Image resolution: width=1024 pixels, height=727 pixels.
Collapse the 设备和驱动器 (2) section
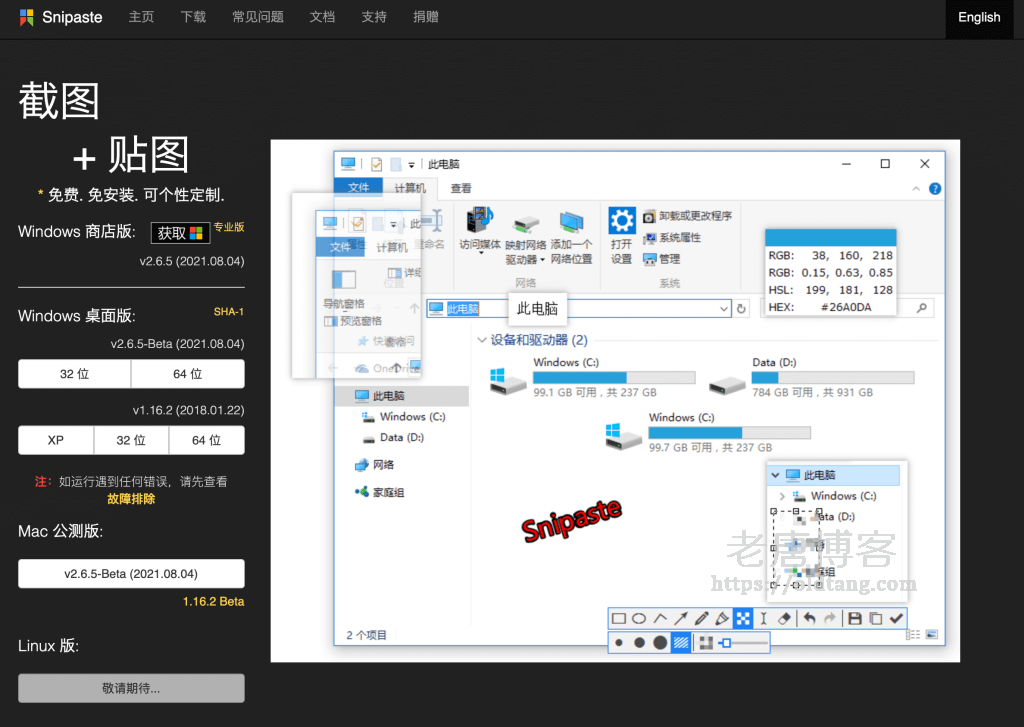(x=481, y=340)
